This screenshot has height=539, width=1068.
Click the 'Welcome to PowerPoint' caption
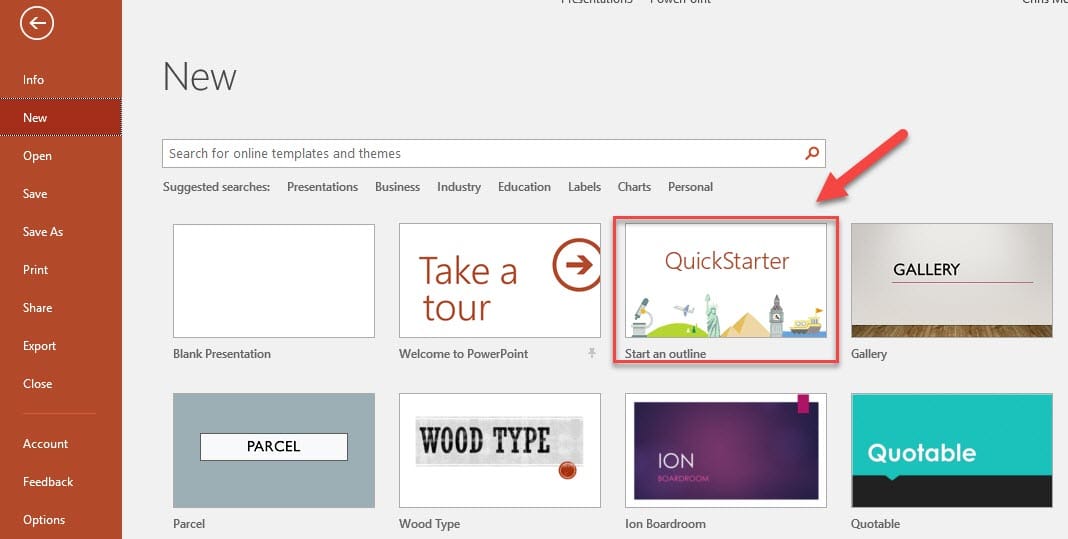pos(463,354)
